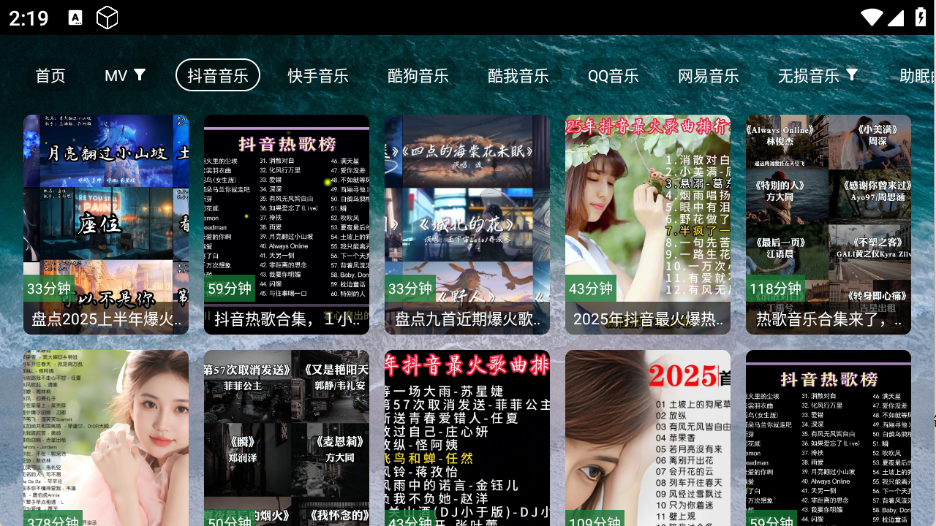936x526 pixels.
Task: Open the 43分钟 video listing 一场大雨-苏星婕
Action: coord(467,438)
